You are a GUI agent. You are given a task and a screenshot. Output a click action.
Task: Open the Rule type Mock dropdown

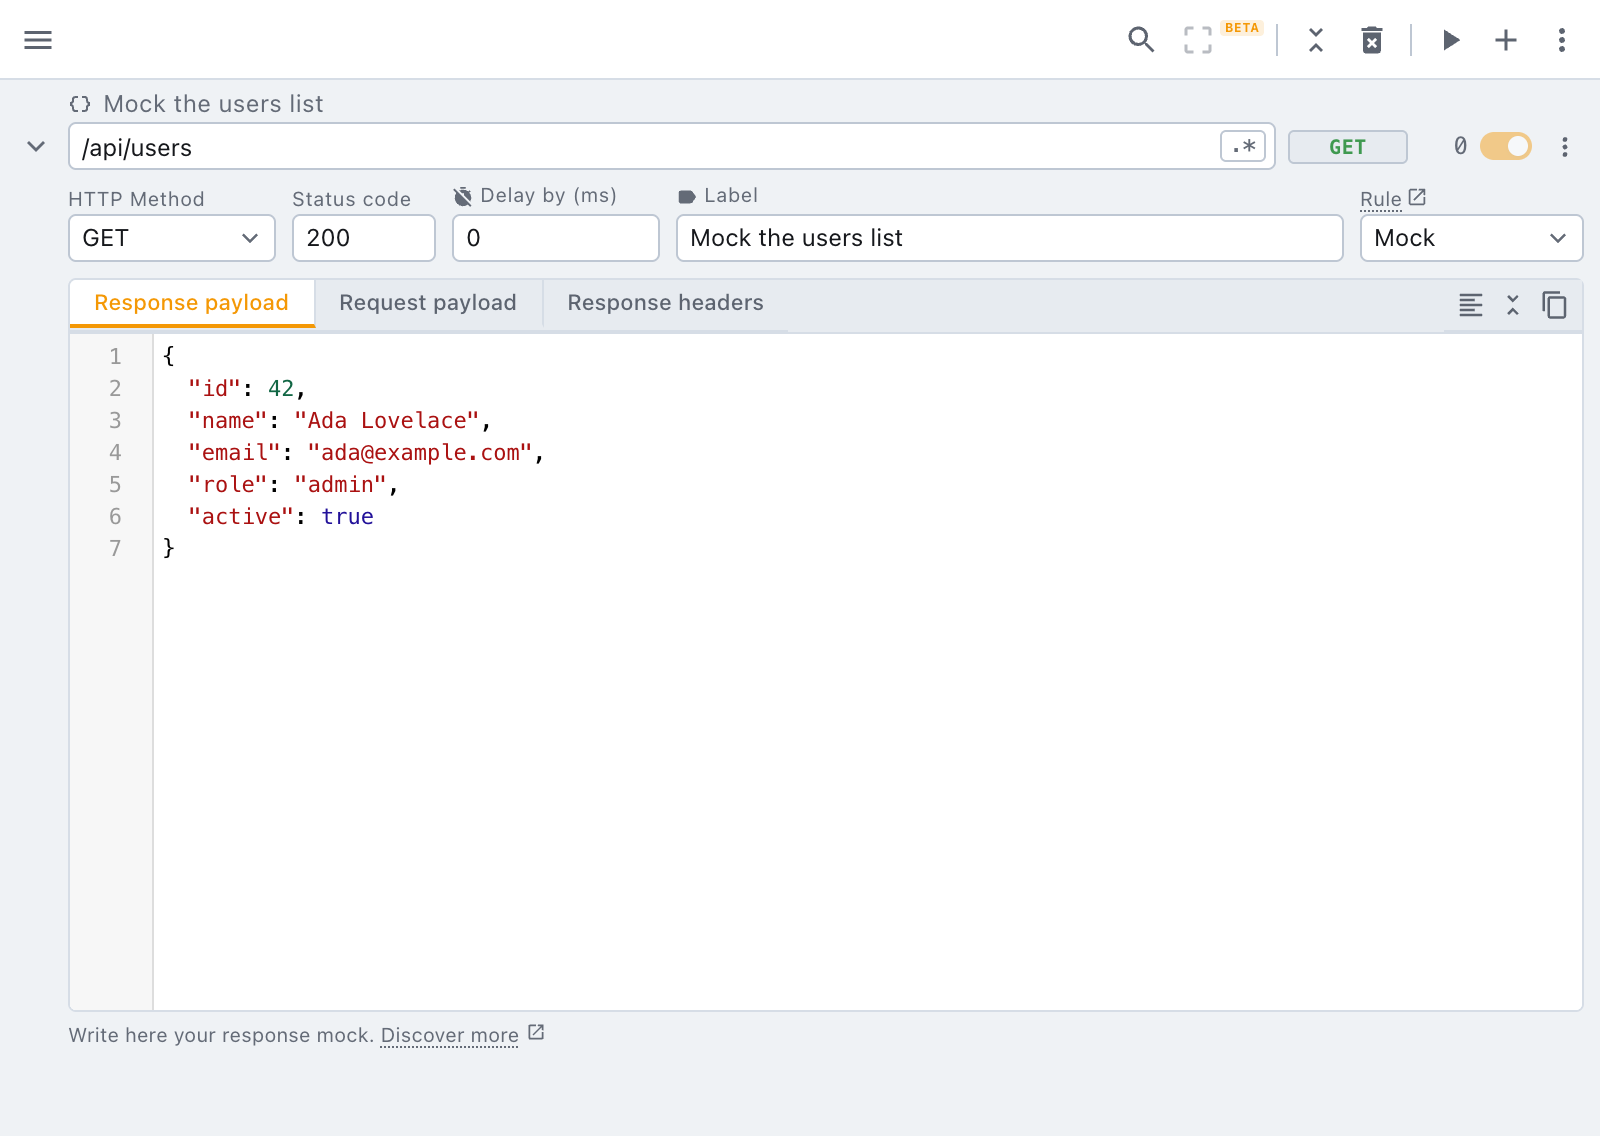tap(1472, 238)
